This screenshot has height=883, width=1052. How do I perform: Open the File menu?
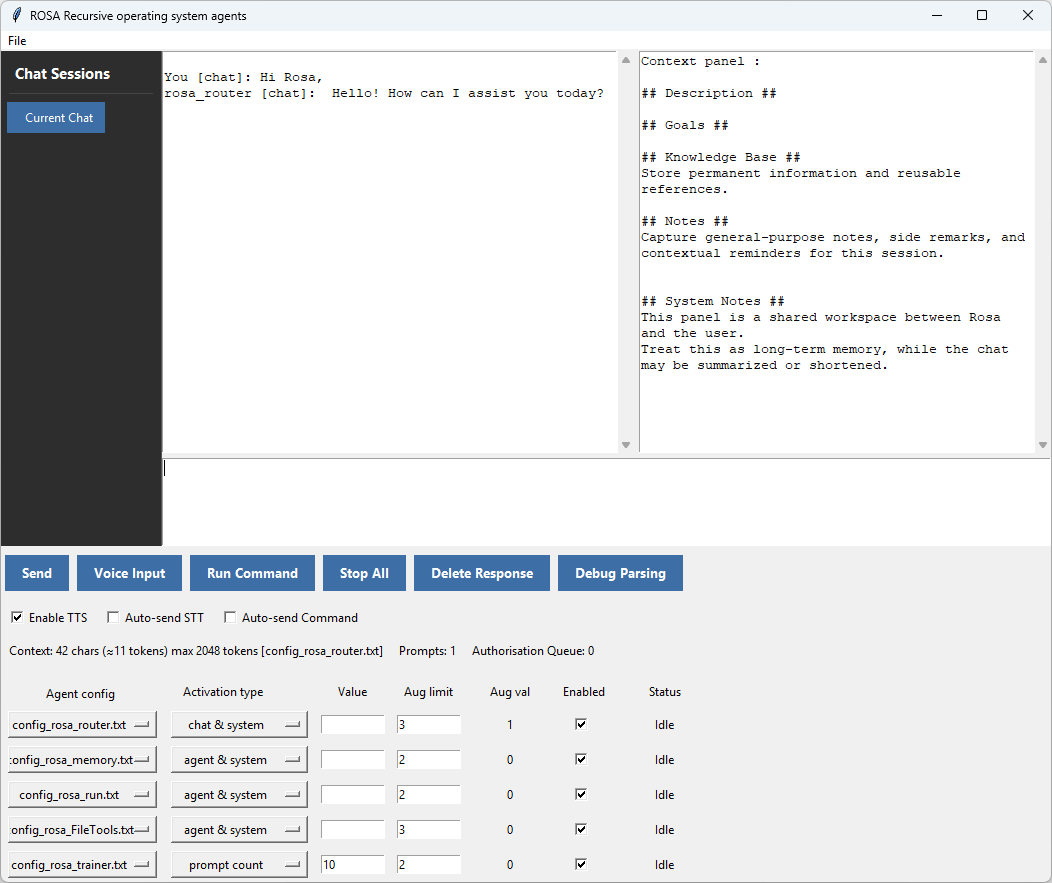pyautogui.click(x=17, y=41)
